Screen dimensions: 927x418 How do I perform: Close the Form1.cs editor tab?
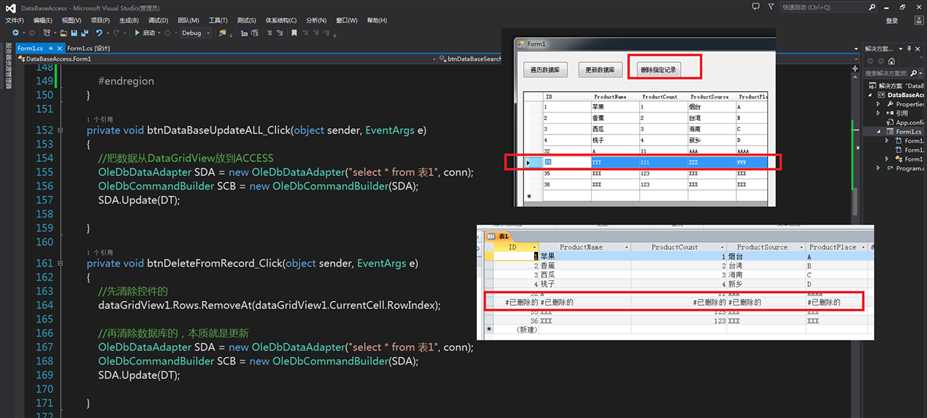60,48
